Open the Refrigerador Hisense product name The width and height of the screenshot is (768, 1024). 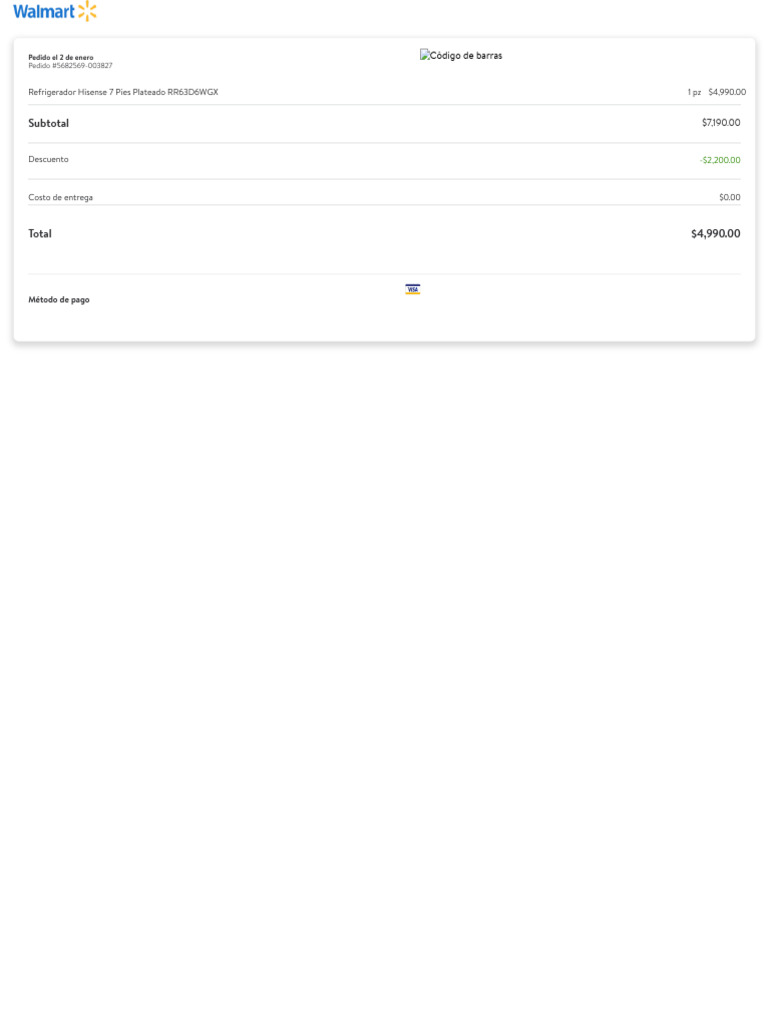click(x=123, y=92)
